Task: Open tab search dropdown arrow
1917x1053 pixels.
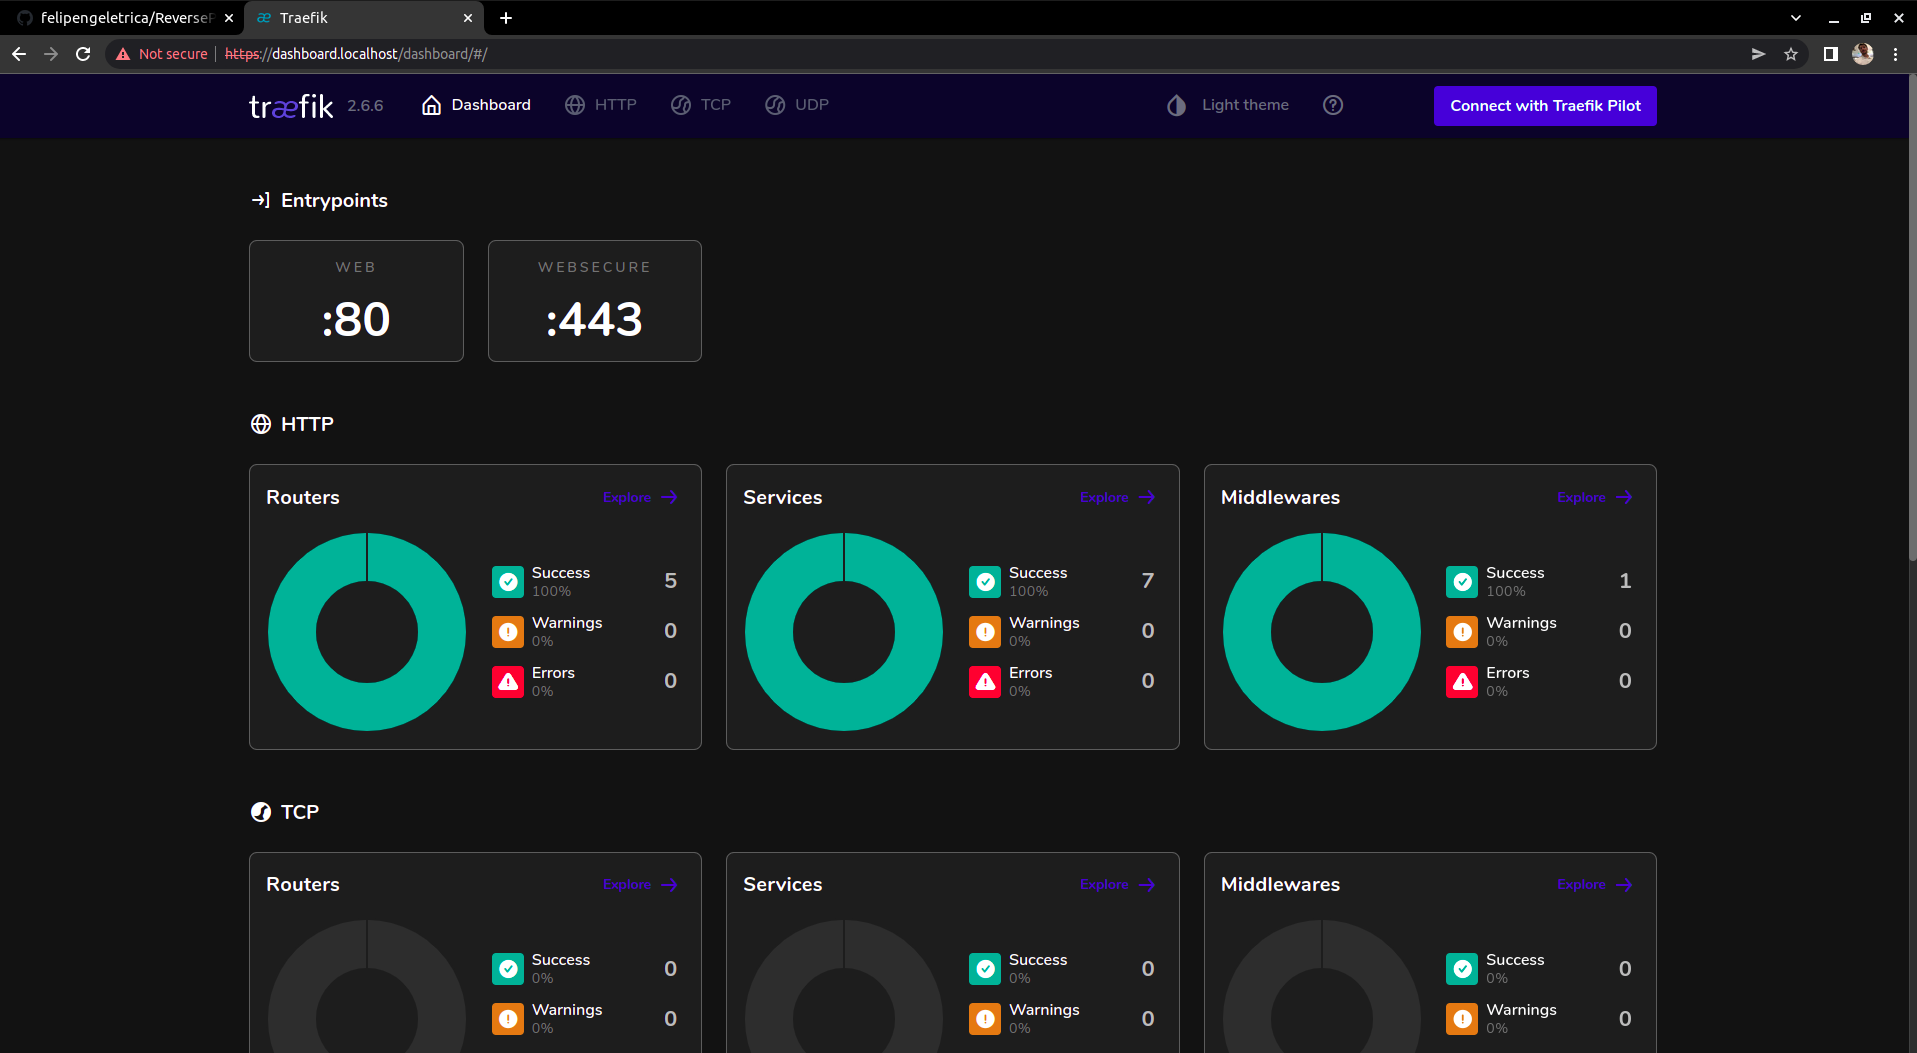Action: [1796, 18]
